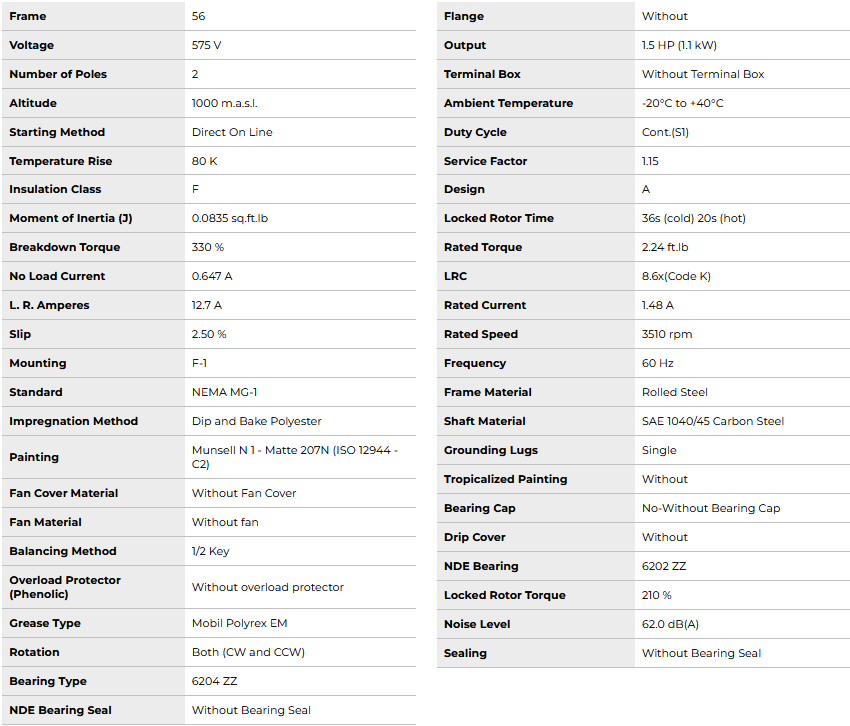Image resolution: width=850 pixels, height=726 pixels.
Task: Click the Number of Poles label
Action: coord(58,74)
